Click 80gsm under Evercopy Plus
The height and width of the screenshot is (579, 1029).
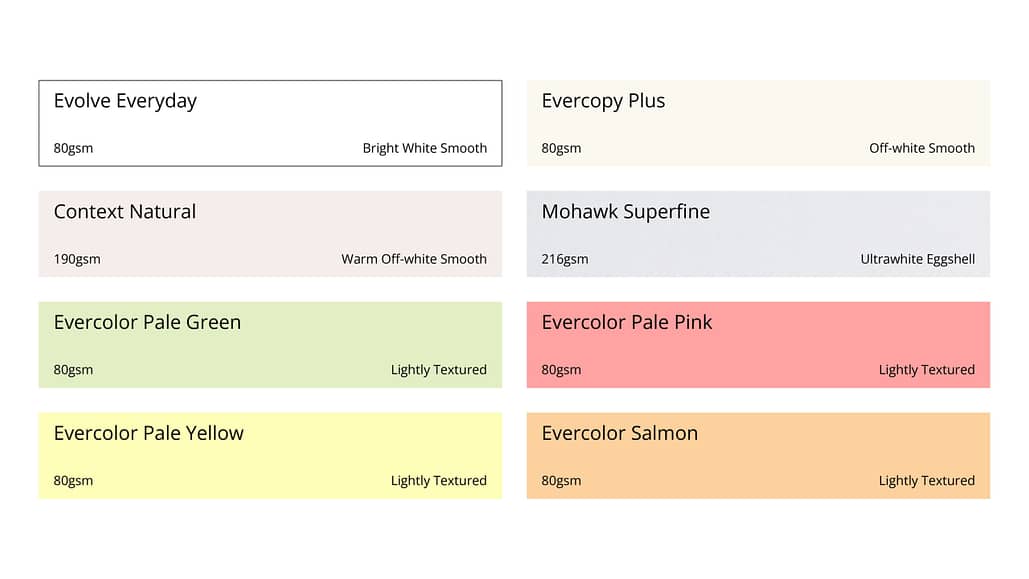[x=561, y=148]
